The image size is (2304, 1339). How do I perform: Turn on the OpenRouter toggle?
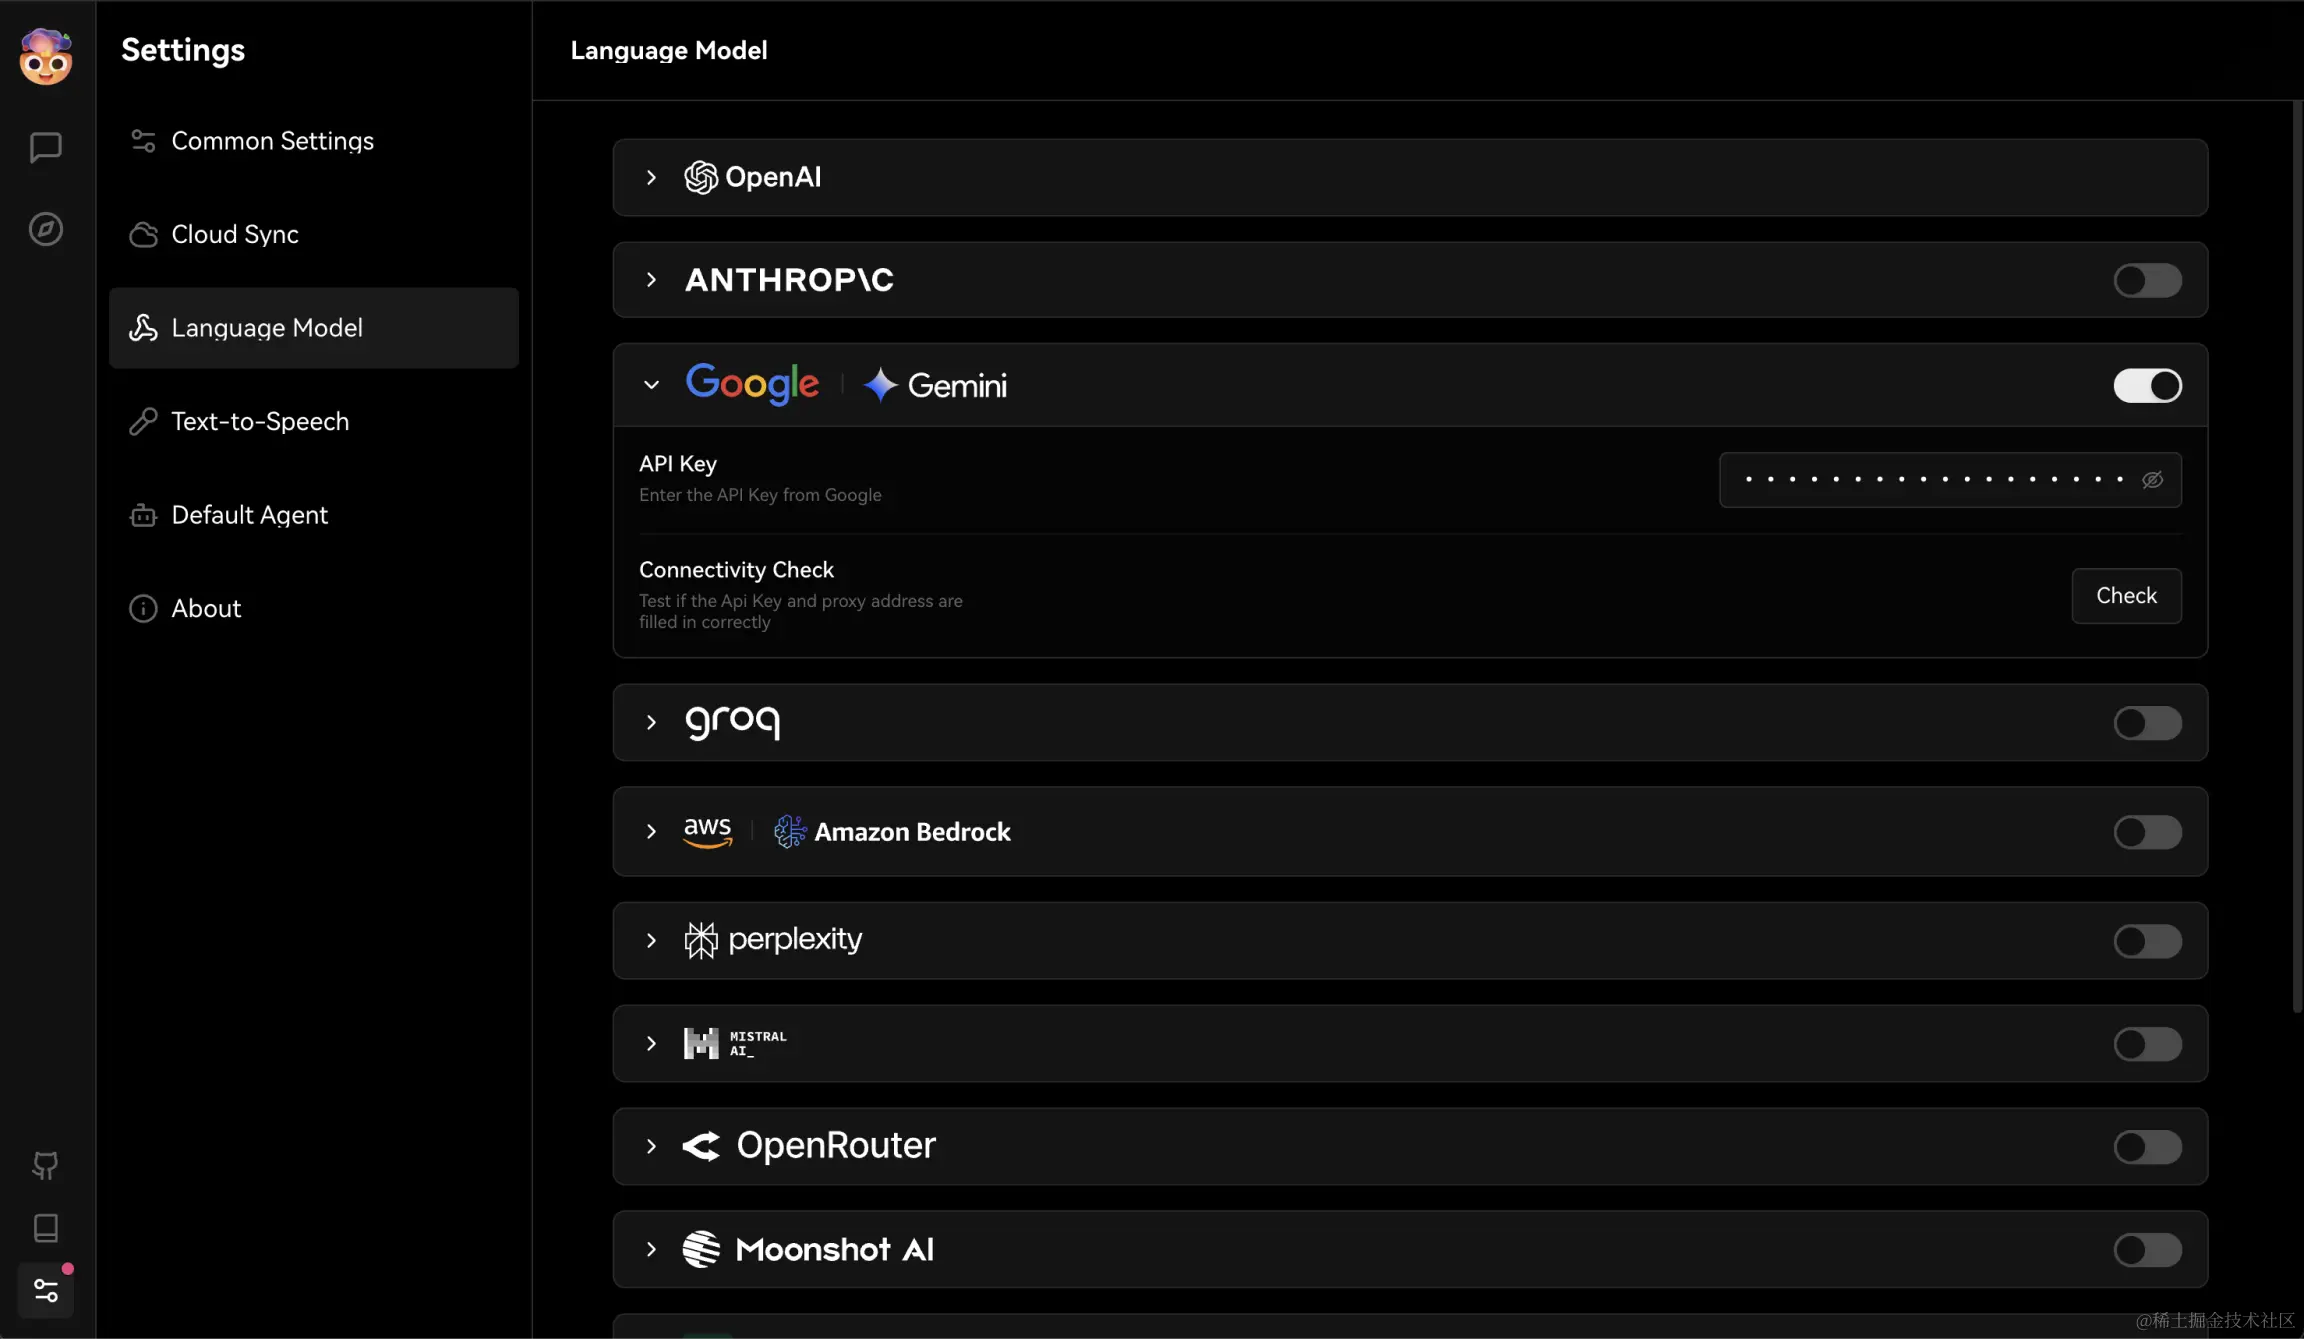pos(2147,1146)
